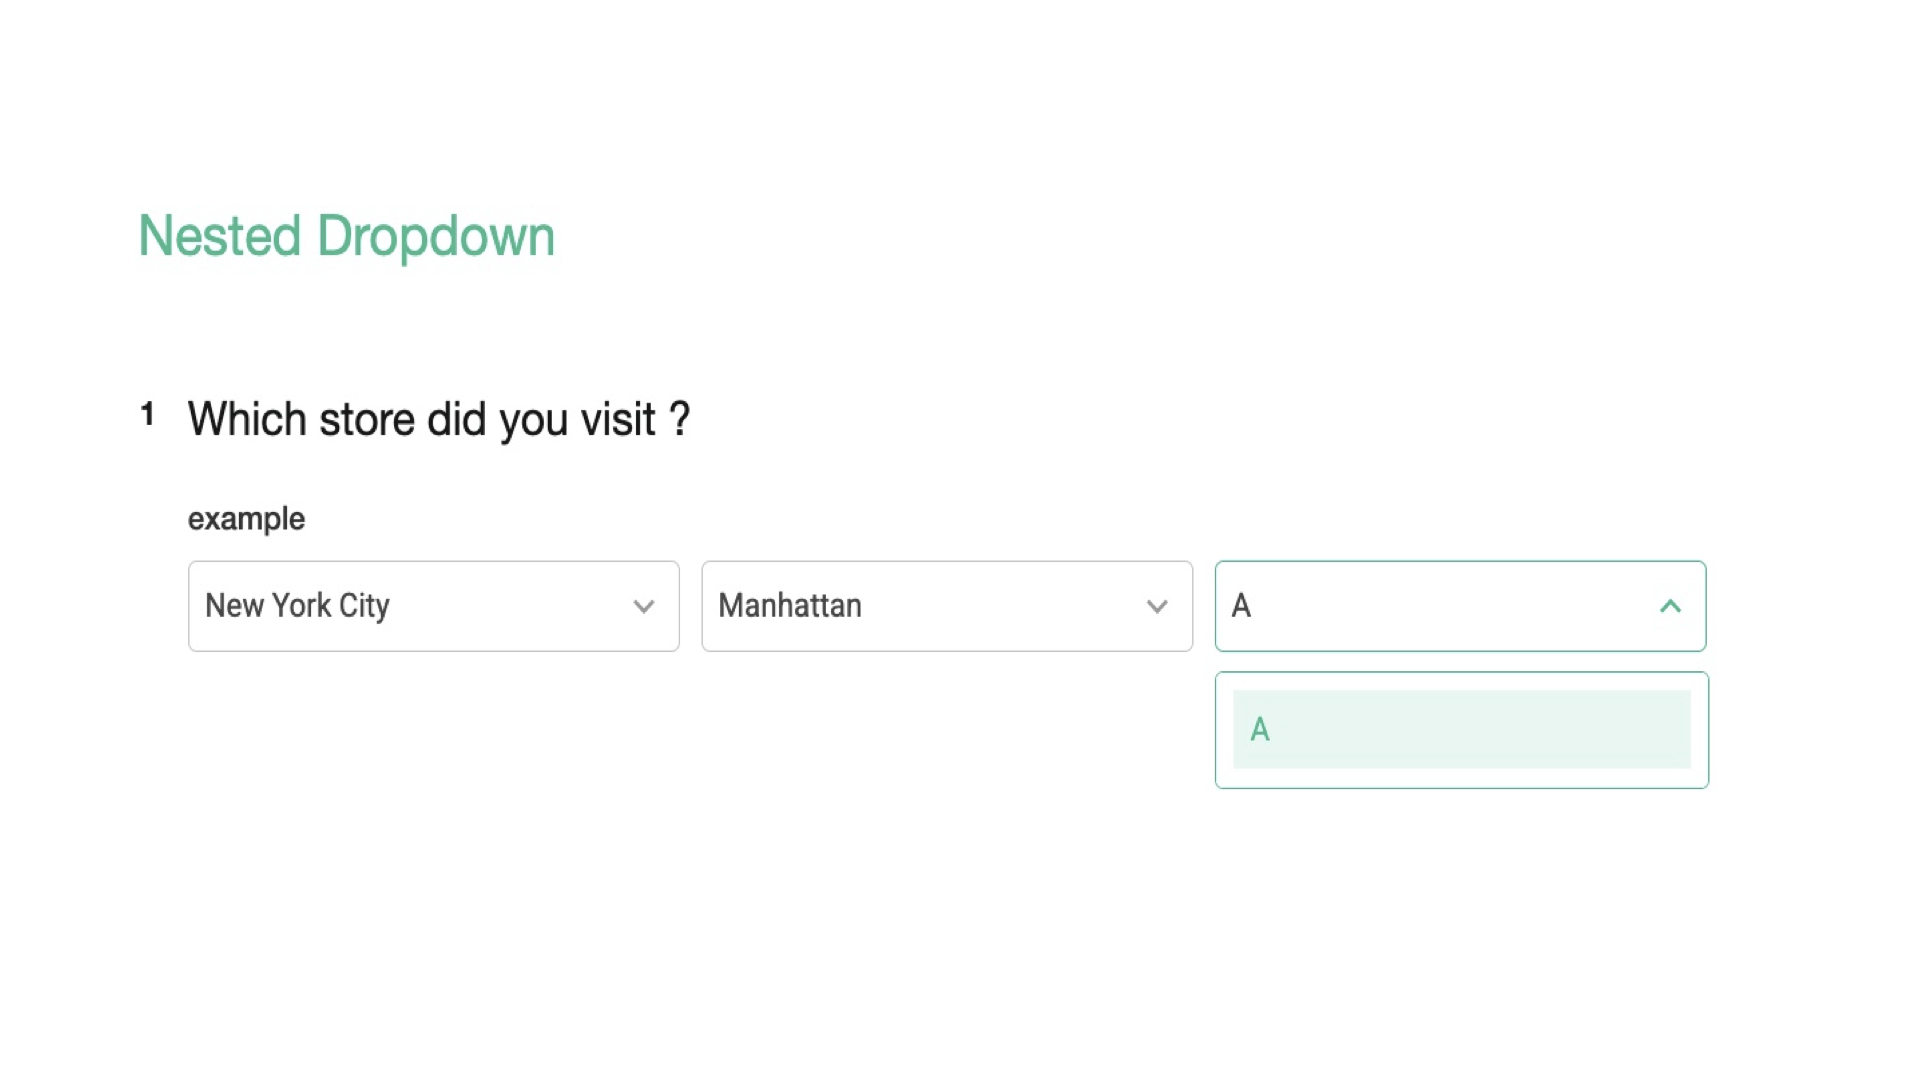This screenshot has height=1080, width=1920.
Task: Click the Nested Dropdown heading
Action: pos(346,237)
